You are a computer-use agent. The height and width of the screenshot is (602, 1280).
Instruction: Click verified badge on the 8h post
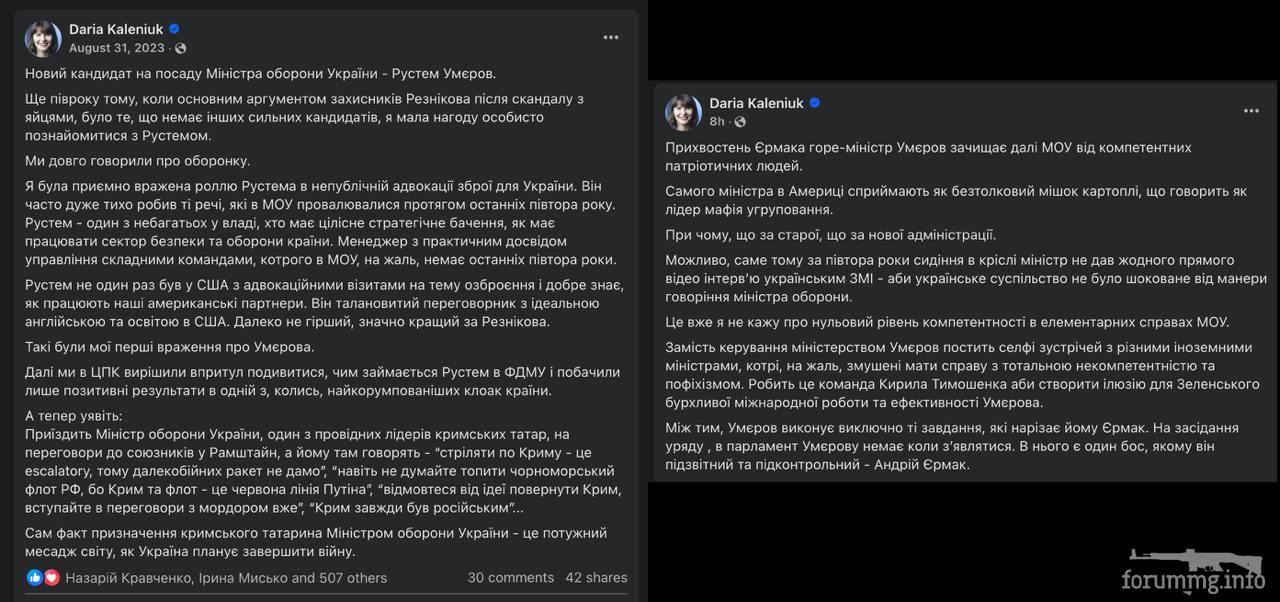click(814, 103)
